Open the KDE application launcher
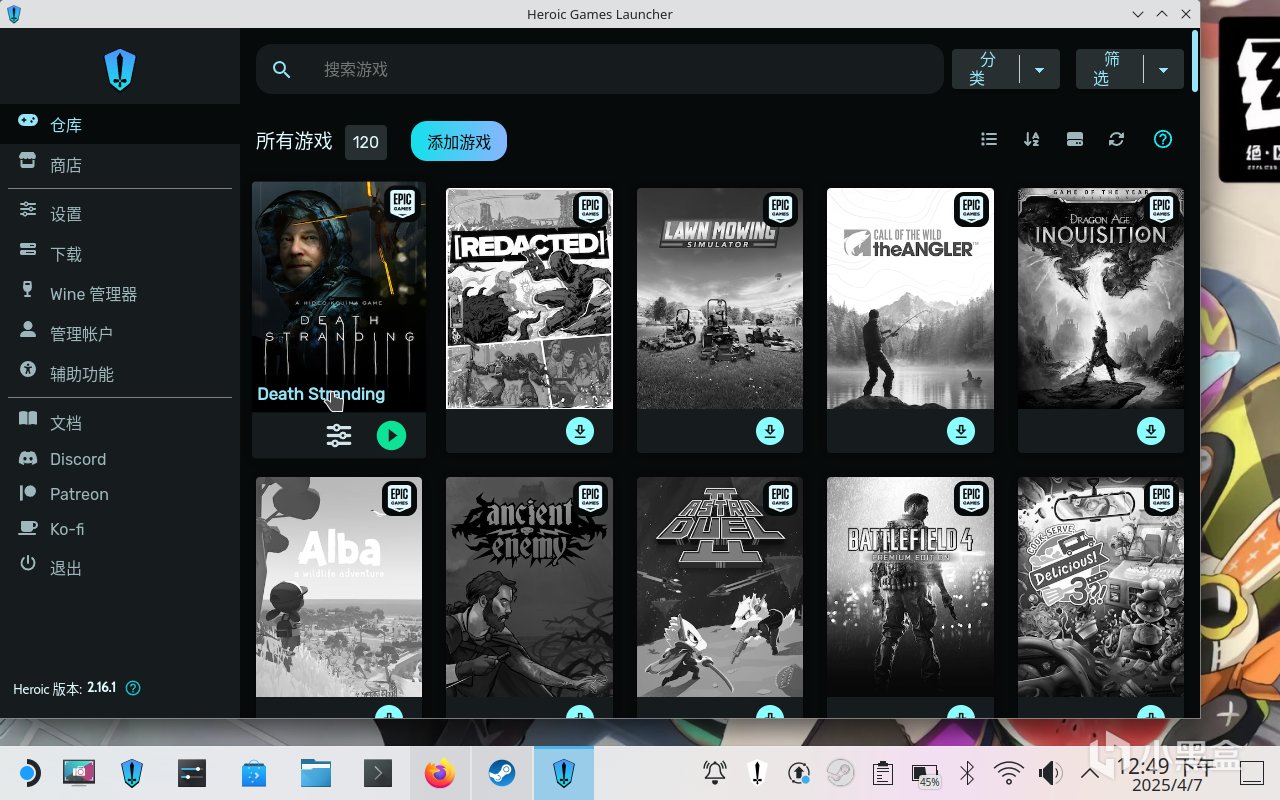The width and height of the screenshot is (1280, 800). (x=28, y=773)
